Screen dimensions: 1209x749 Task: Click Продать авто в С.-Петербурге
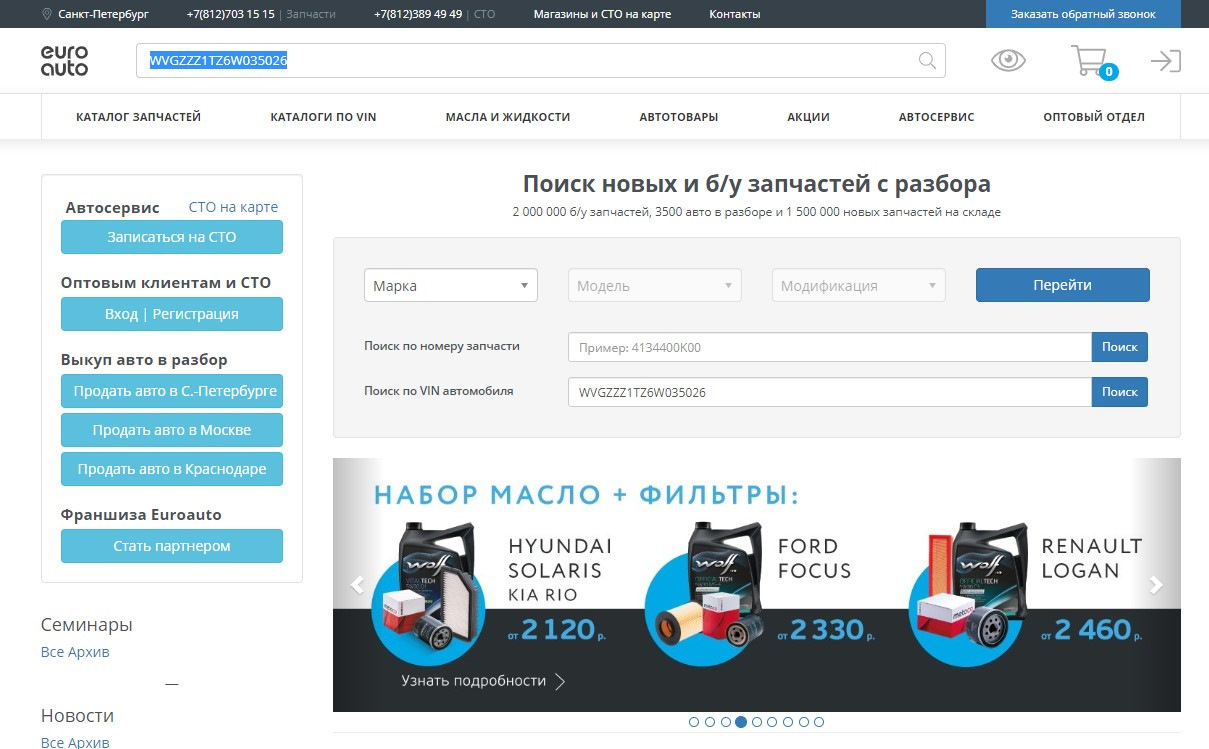(172, 391)
